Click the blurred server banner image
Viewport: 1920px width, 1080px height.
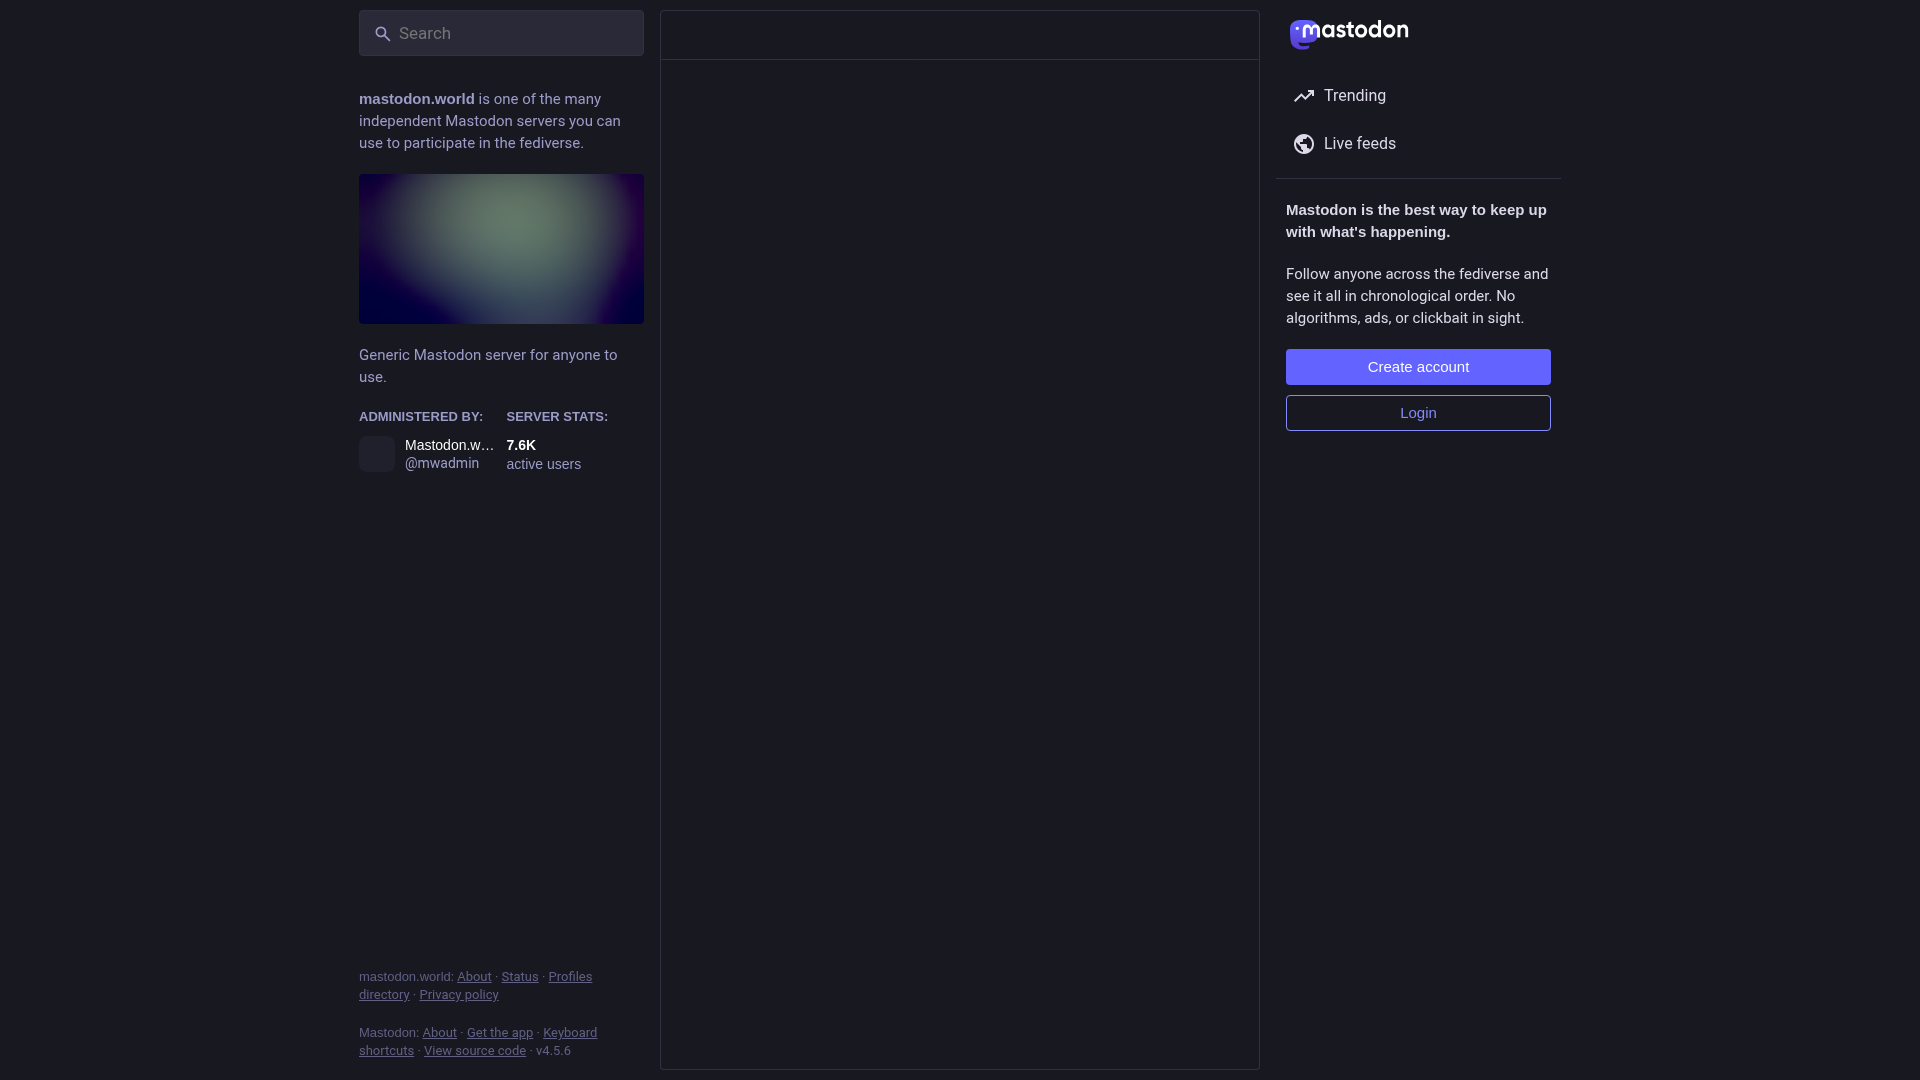tap(501, 249)
